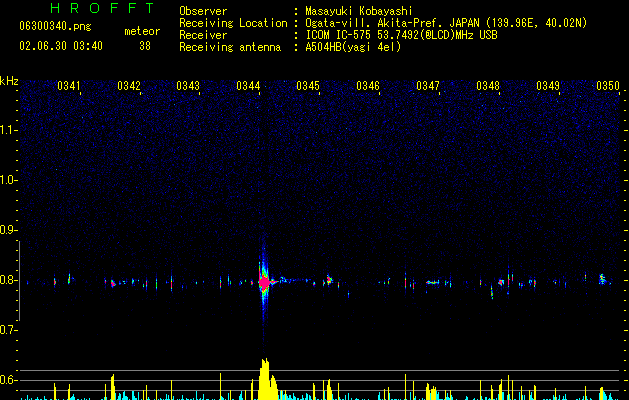Click the 1.1 kHz axis label

click(x=8, y=130)
